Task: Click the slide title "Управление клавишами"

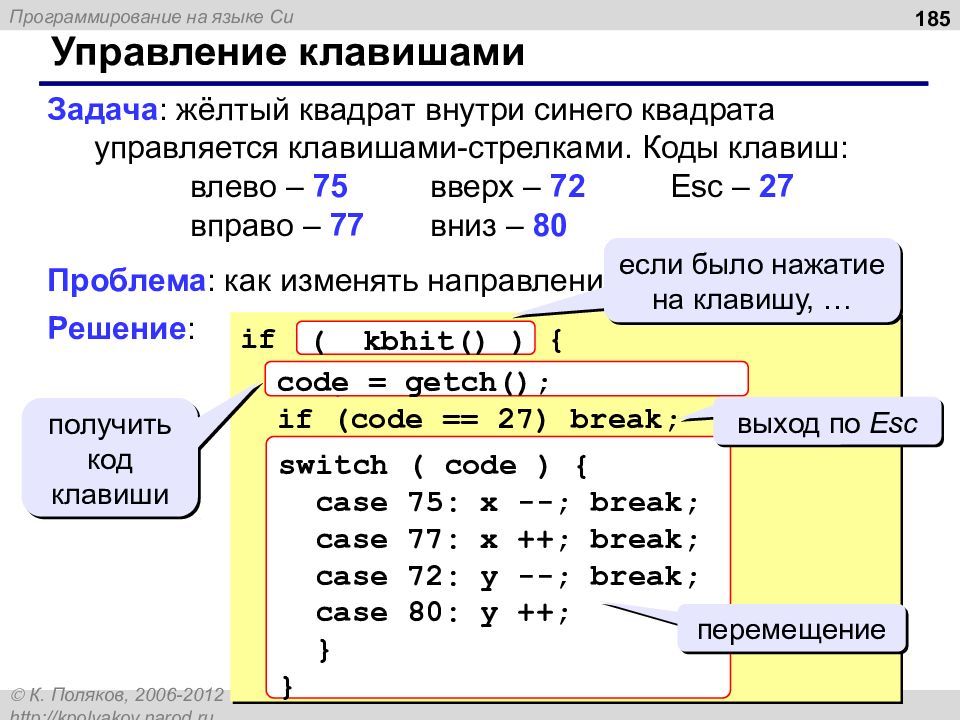Action: tap(288, 52)
